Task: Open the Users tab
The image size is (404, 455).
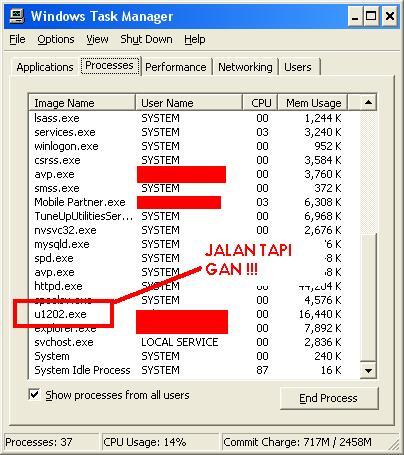Action: tap(298, 67)
